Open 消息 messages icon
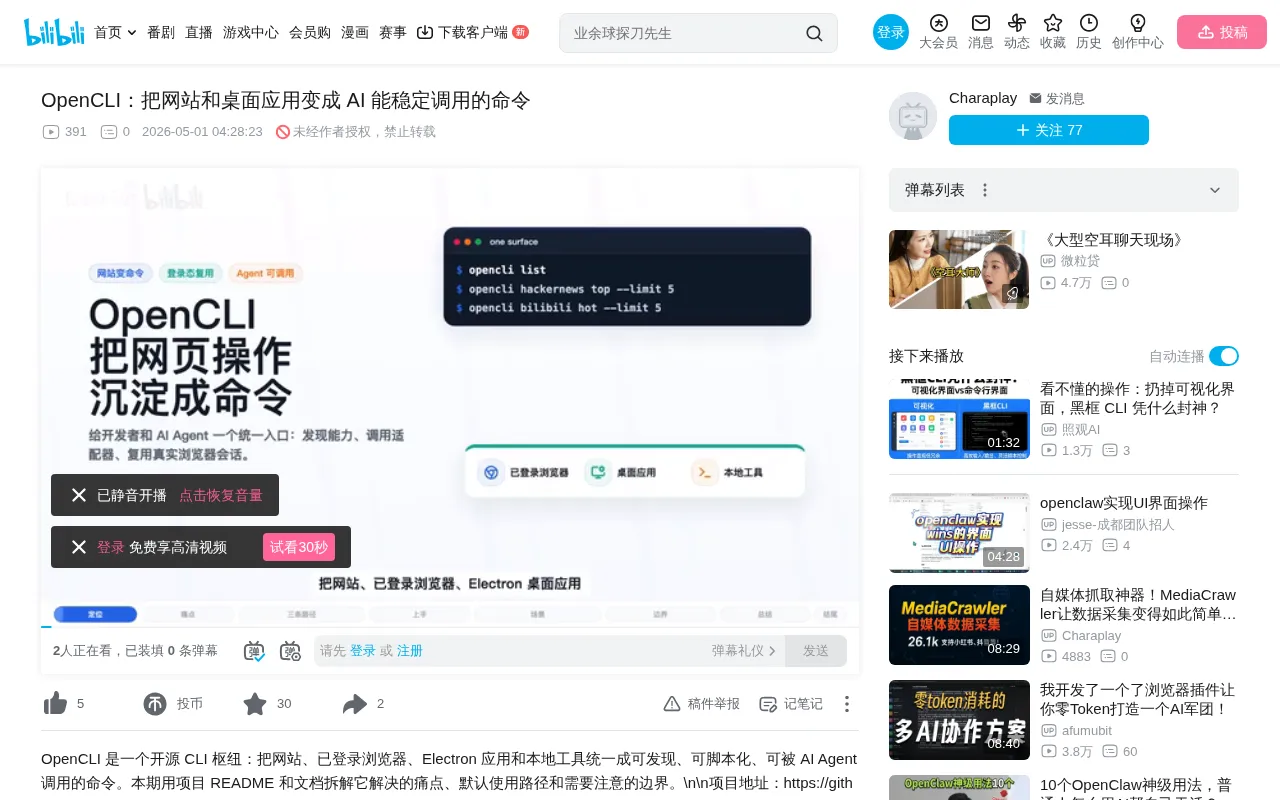 click(x=981, y=23)
